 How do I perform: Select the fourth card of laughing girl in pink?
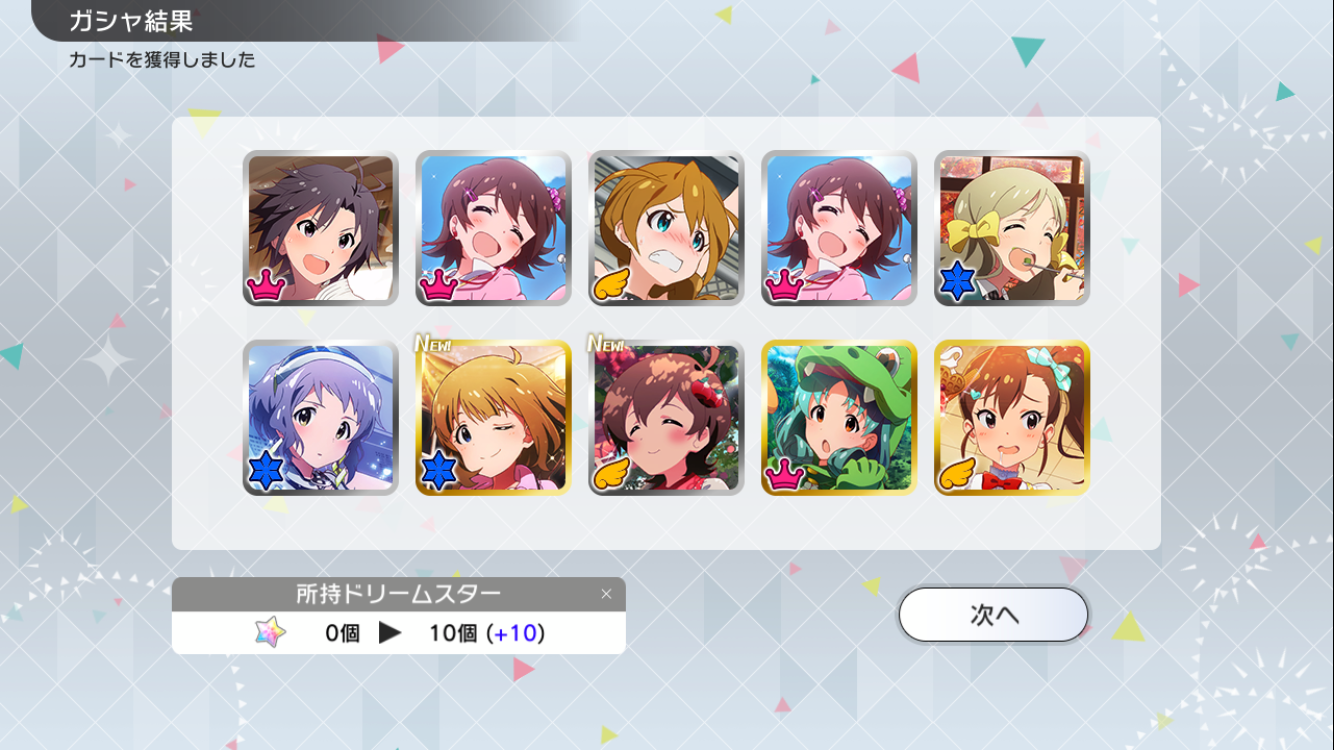tap(839, 228)
